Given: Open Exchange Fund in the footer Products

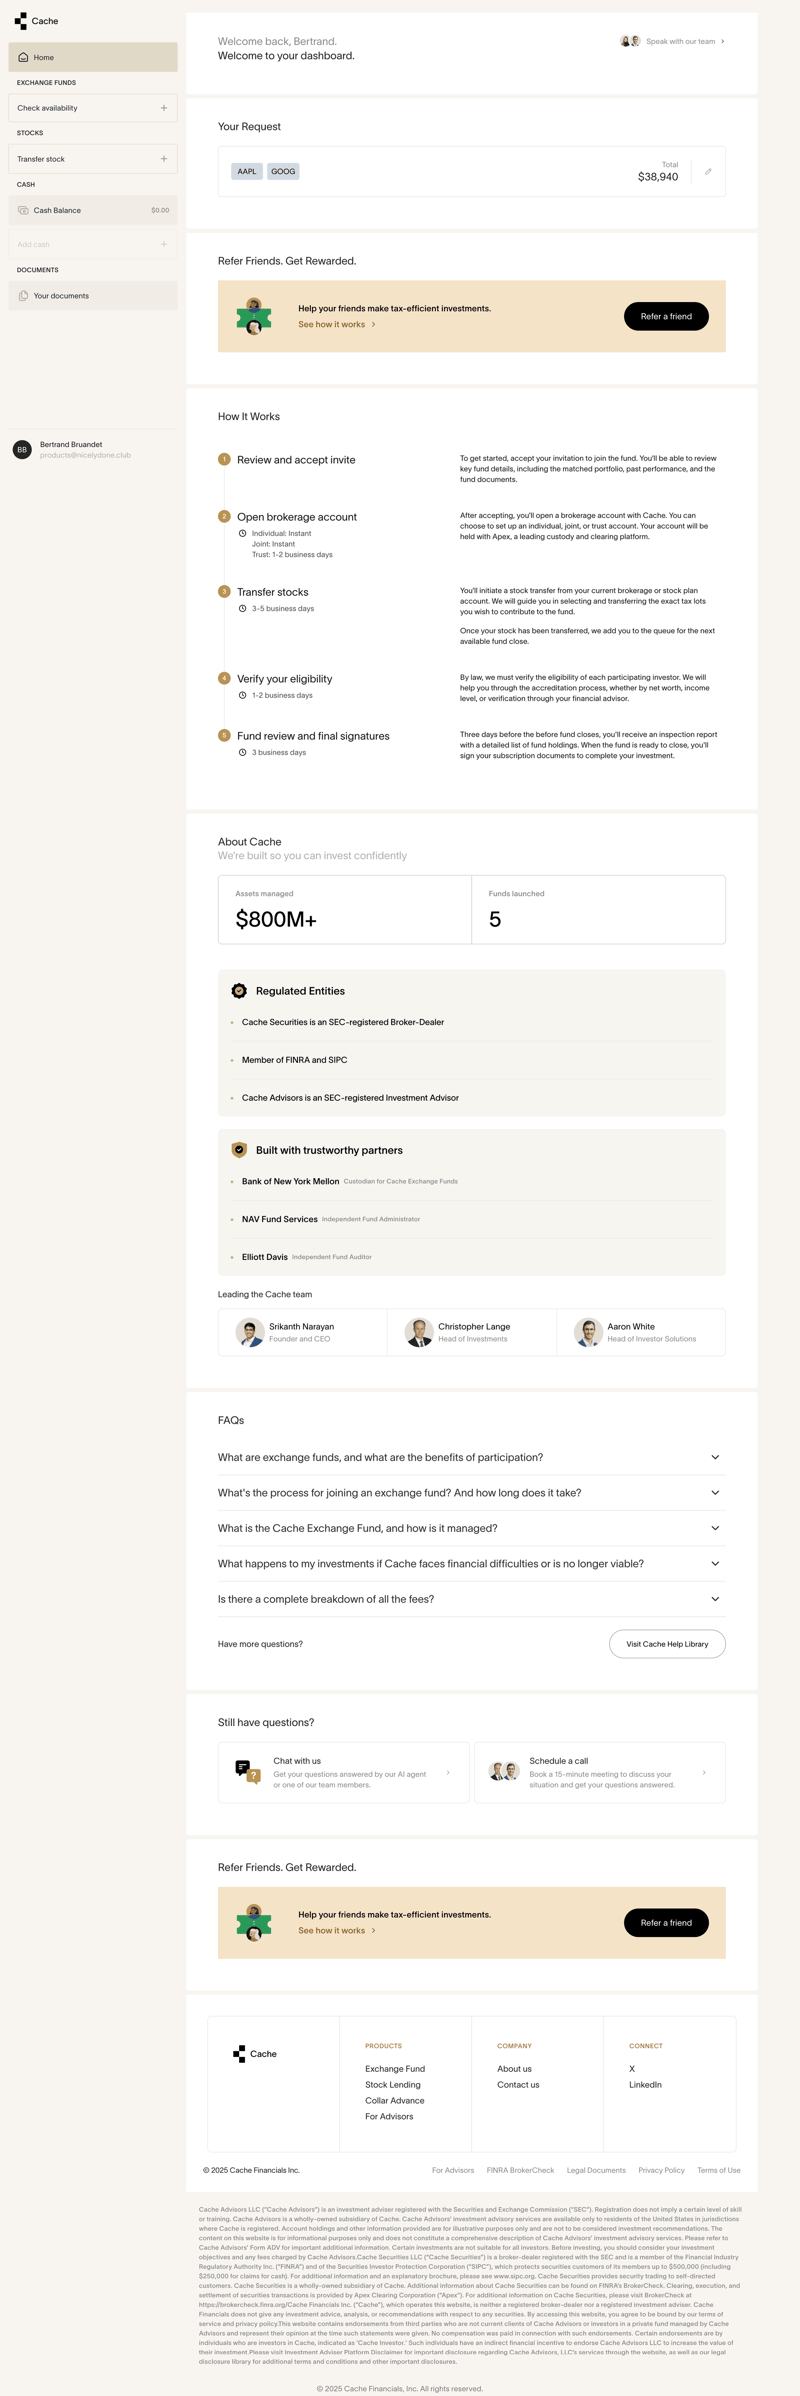Looking at the screenshot, I should pos(395,2068).
